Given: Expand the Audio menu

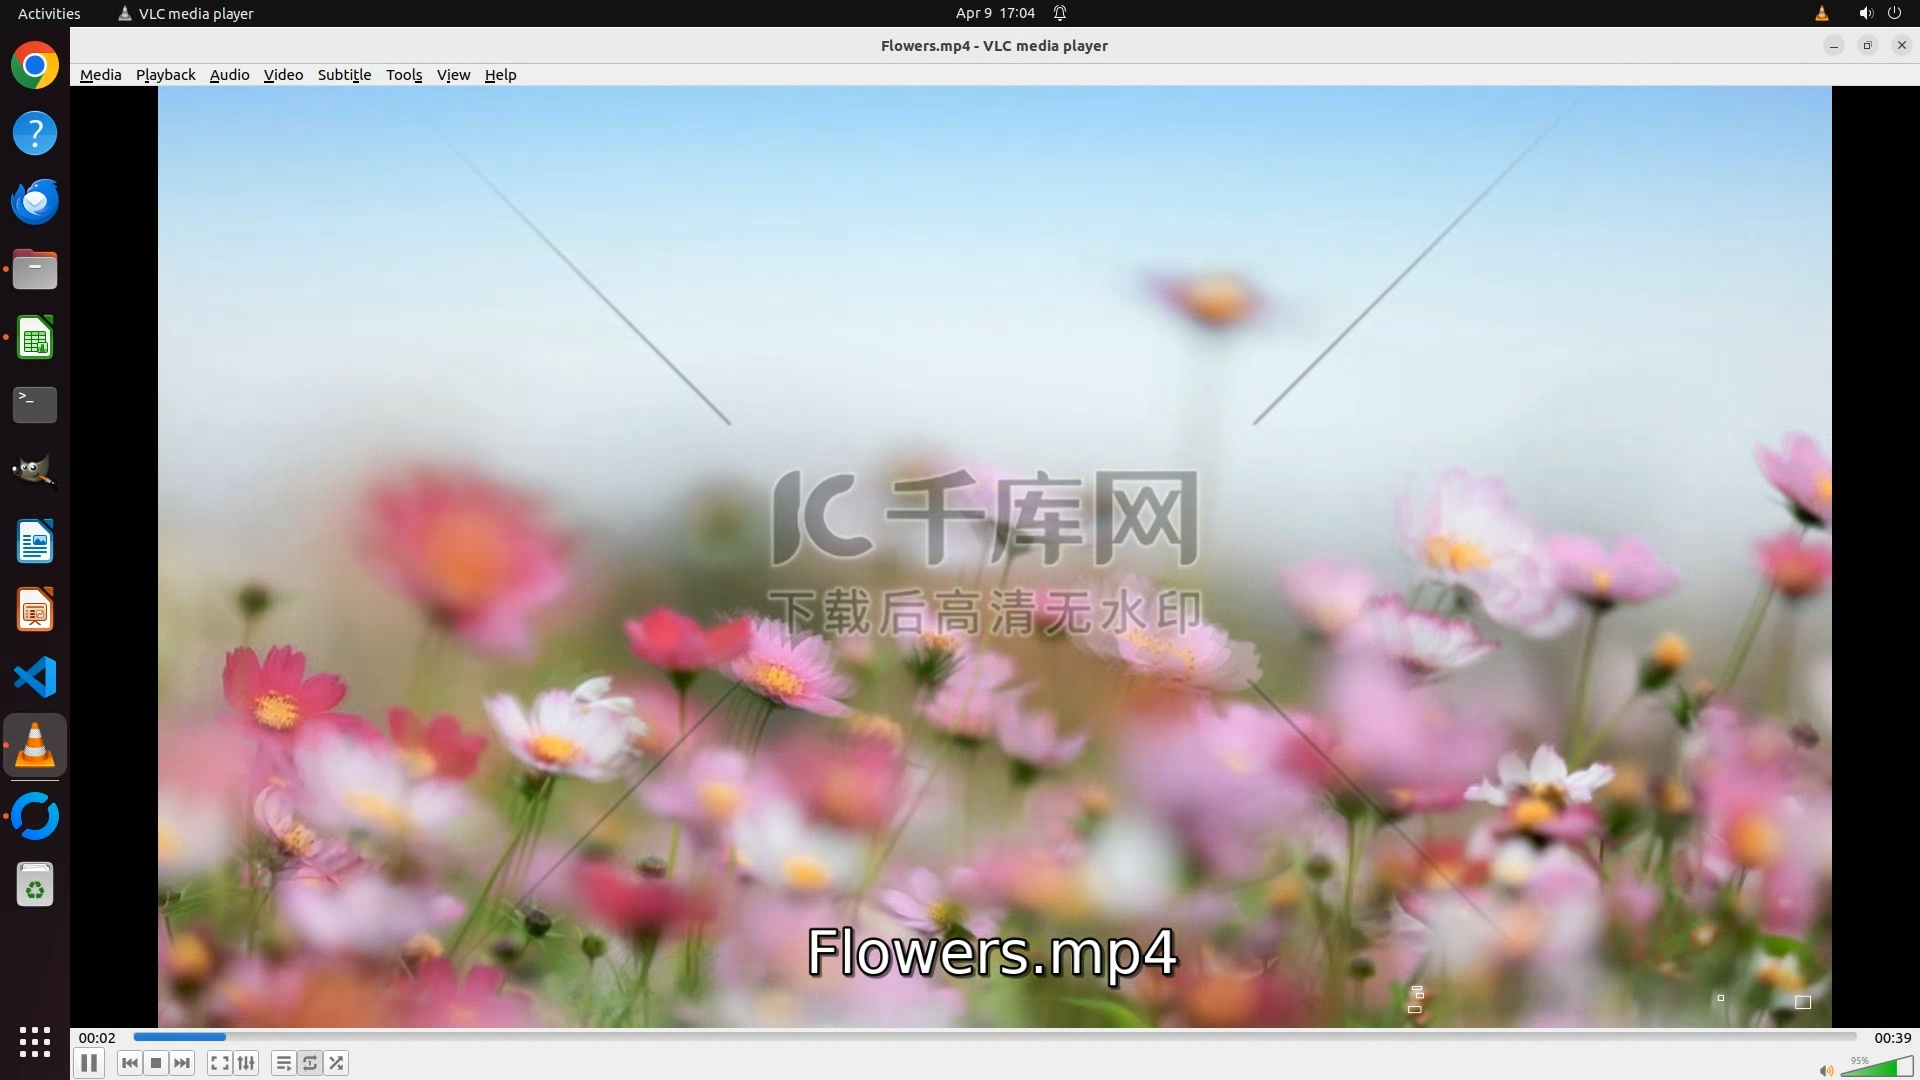Looking at the screenshot, I should [229, 75].
